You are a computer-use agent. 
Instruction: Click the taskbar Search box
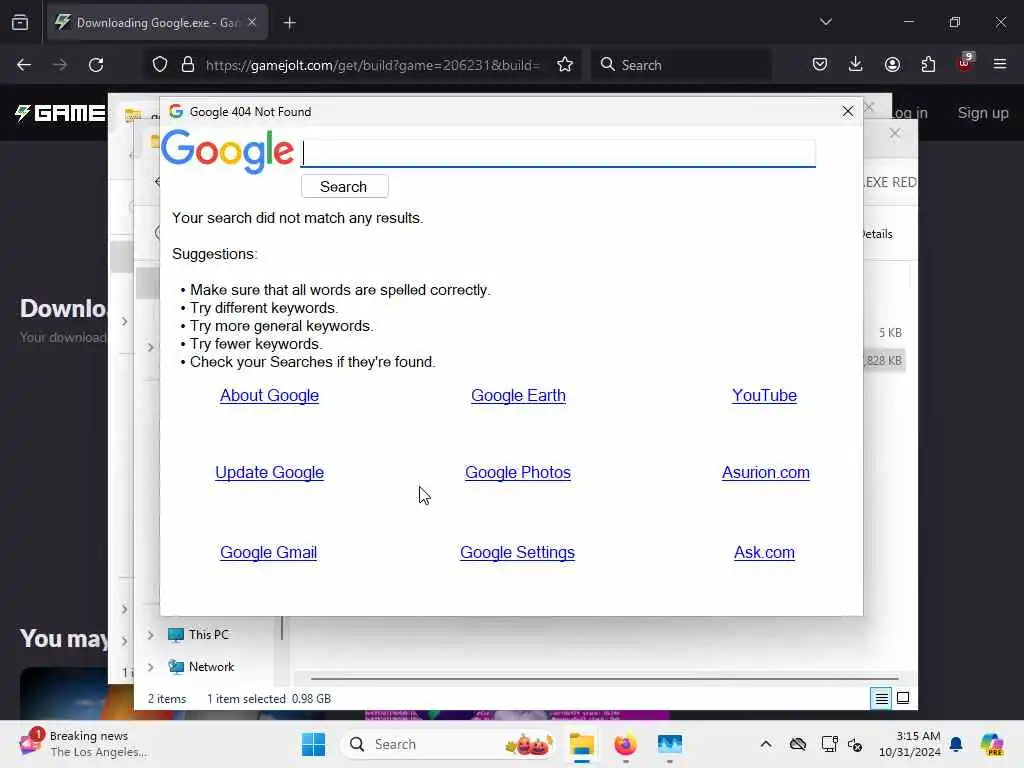pyautogui.click(x=448, y=744)
